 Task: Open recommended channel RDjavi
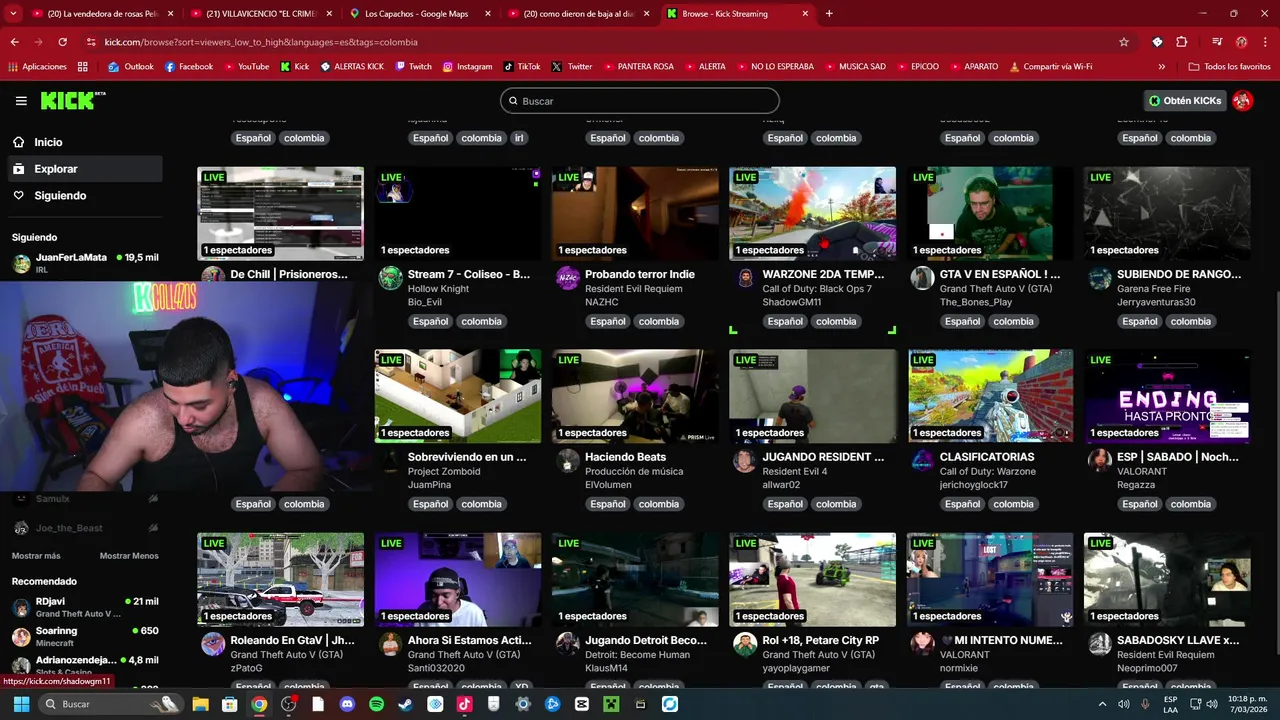85,607
